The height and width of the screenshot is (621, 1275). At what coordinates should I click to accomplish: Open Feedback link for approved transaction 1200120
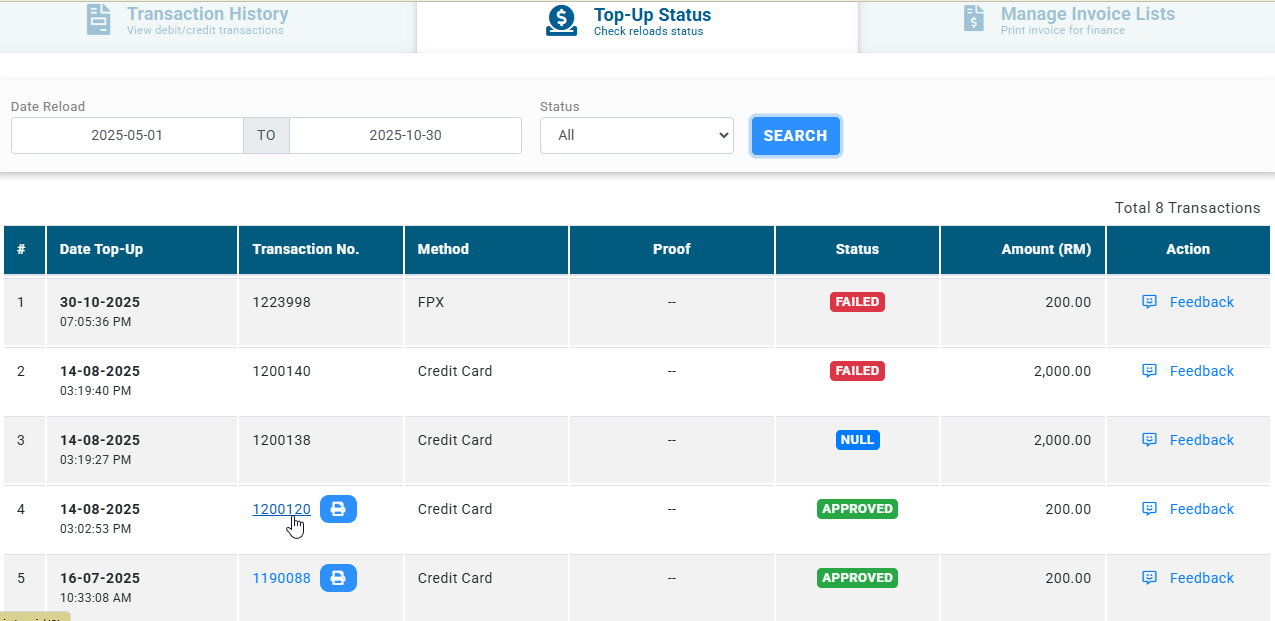click(x=1201, y=509)
